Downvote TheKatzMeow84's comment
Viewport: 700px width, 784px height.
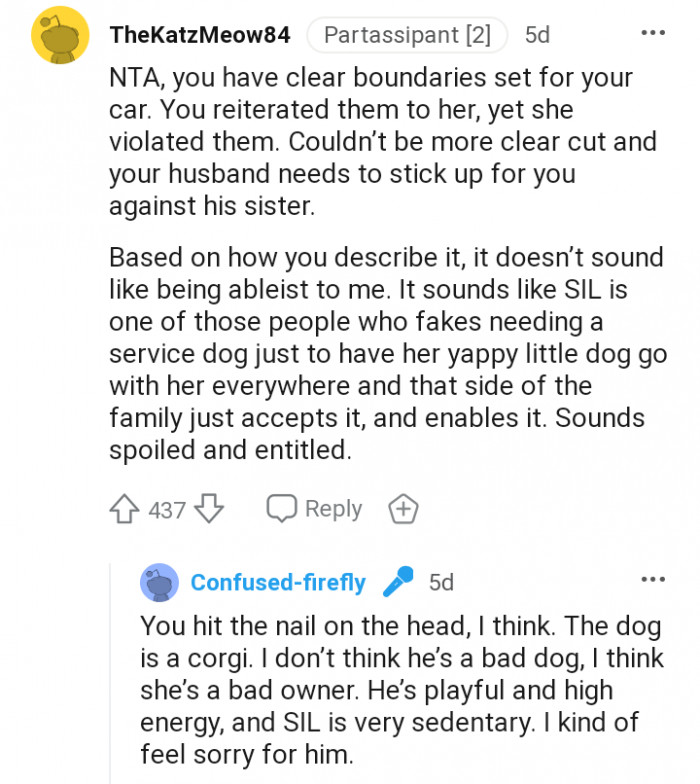(x=209, y=510)
